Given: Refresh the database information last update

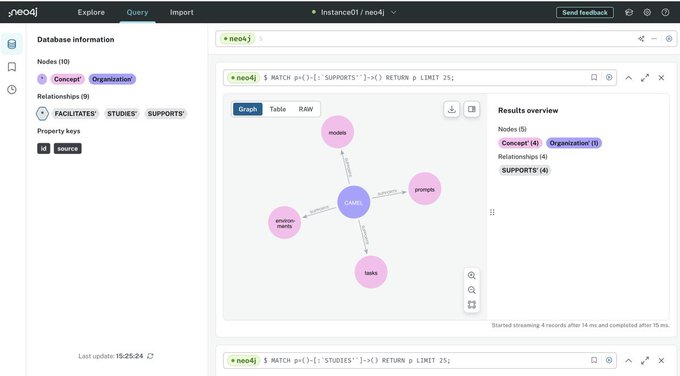Looking at the screenshot, I should coord(150,356).
